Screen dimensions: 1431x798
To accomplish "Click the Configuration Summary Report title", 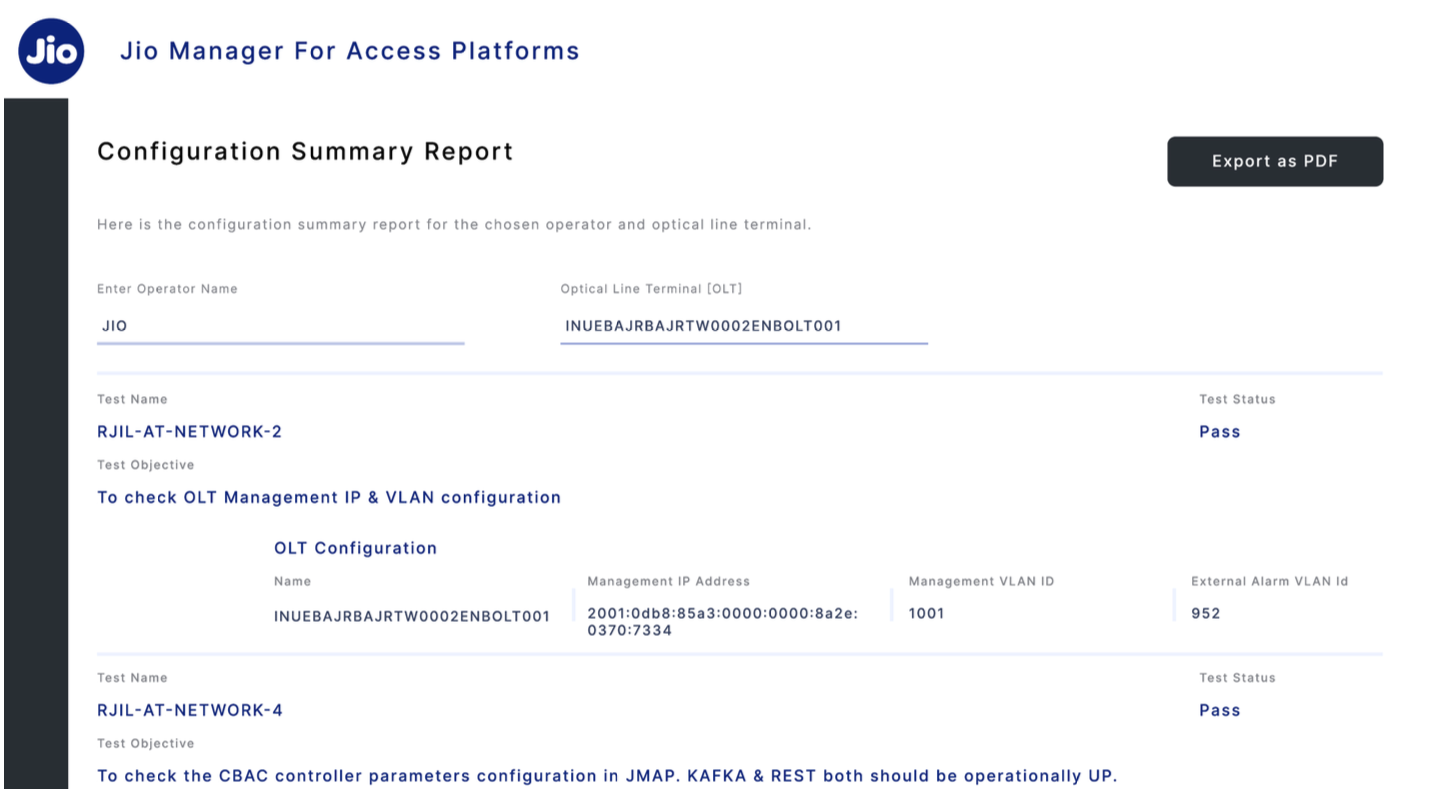I will (x=304, y=151).
